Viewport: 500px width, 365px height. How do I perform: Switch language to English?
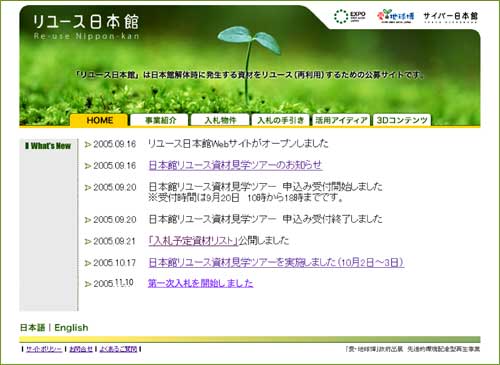click(x=71, y=328)
